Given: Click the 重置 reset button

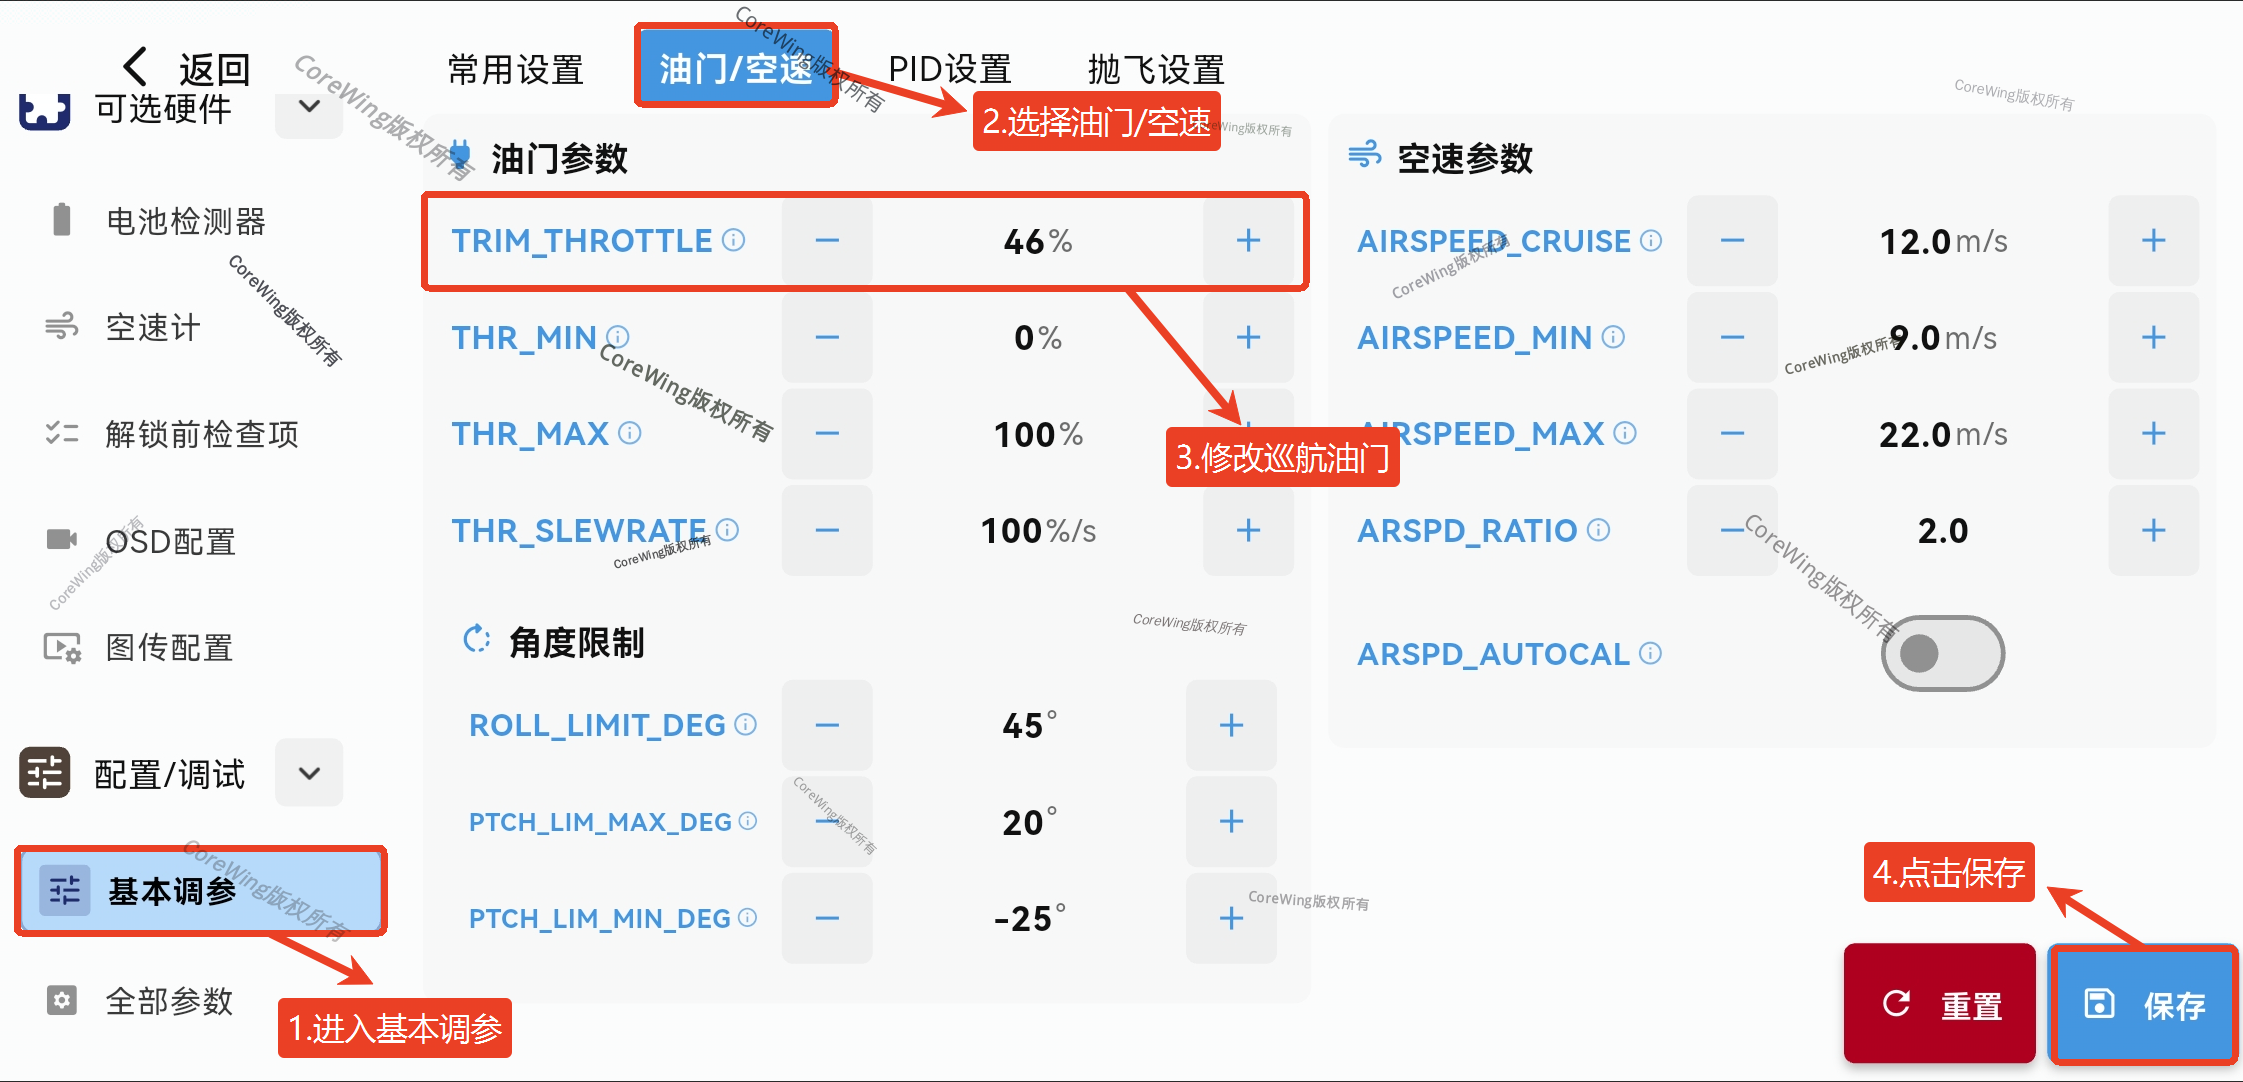Looking at the screenshot, I should coord(1939,1004).
